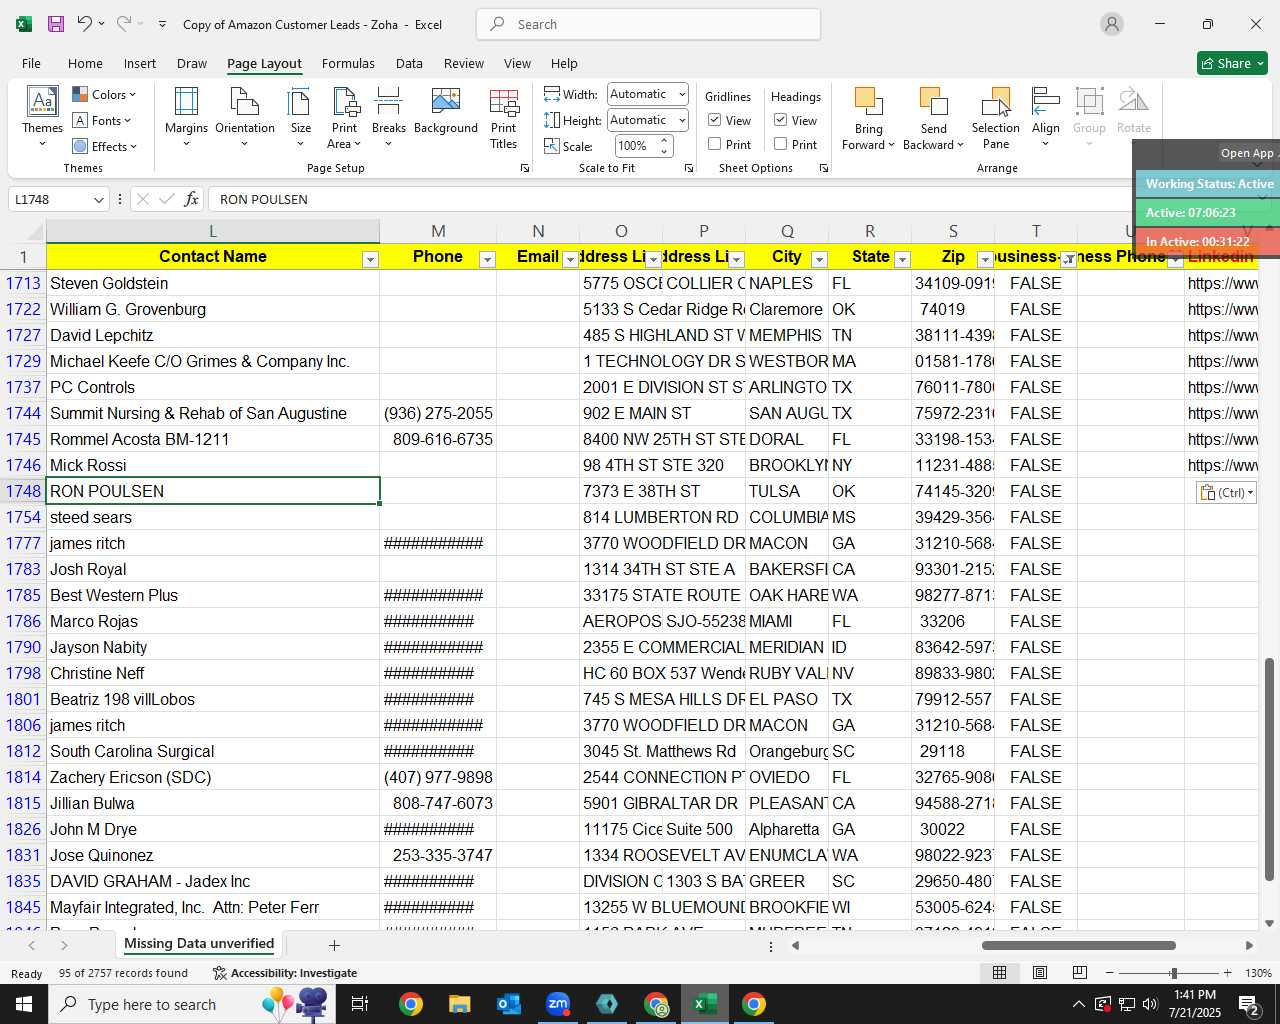Click the Open App button
Image resolution: width=1280 pixels, height=1024 pixels.
pos(1247,153)
